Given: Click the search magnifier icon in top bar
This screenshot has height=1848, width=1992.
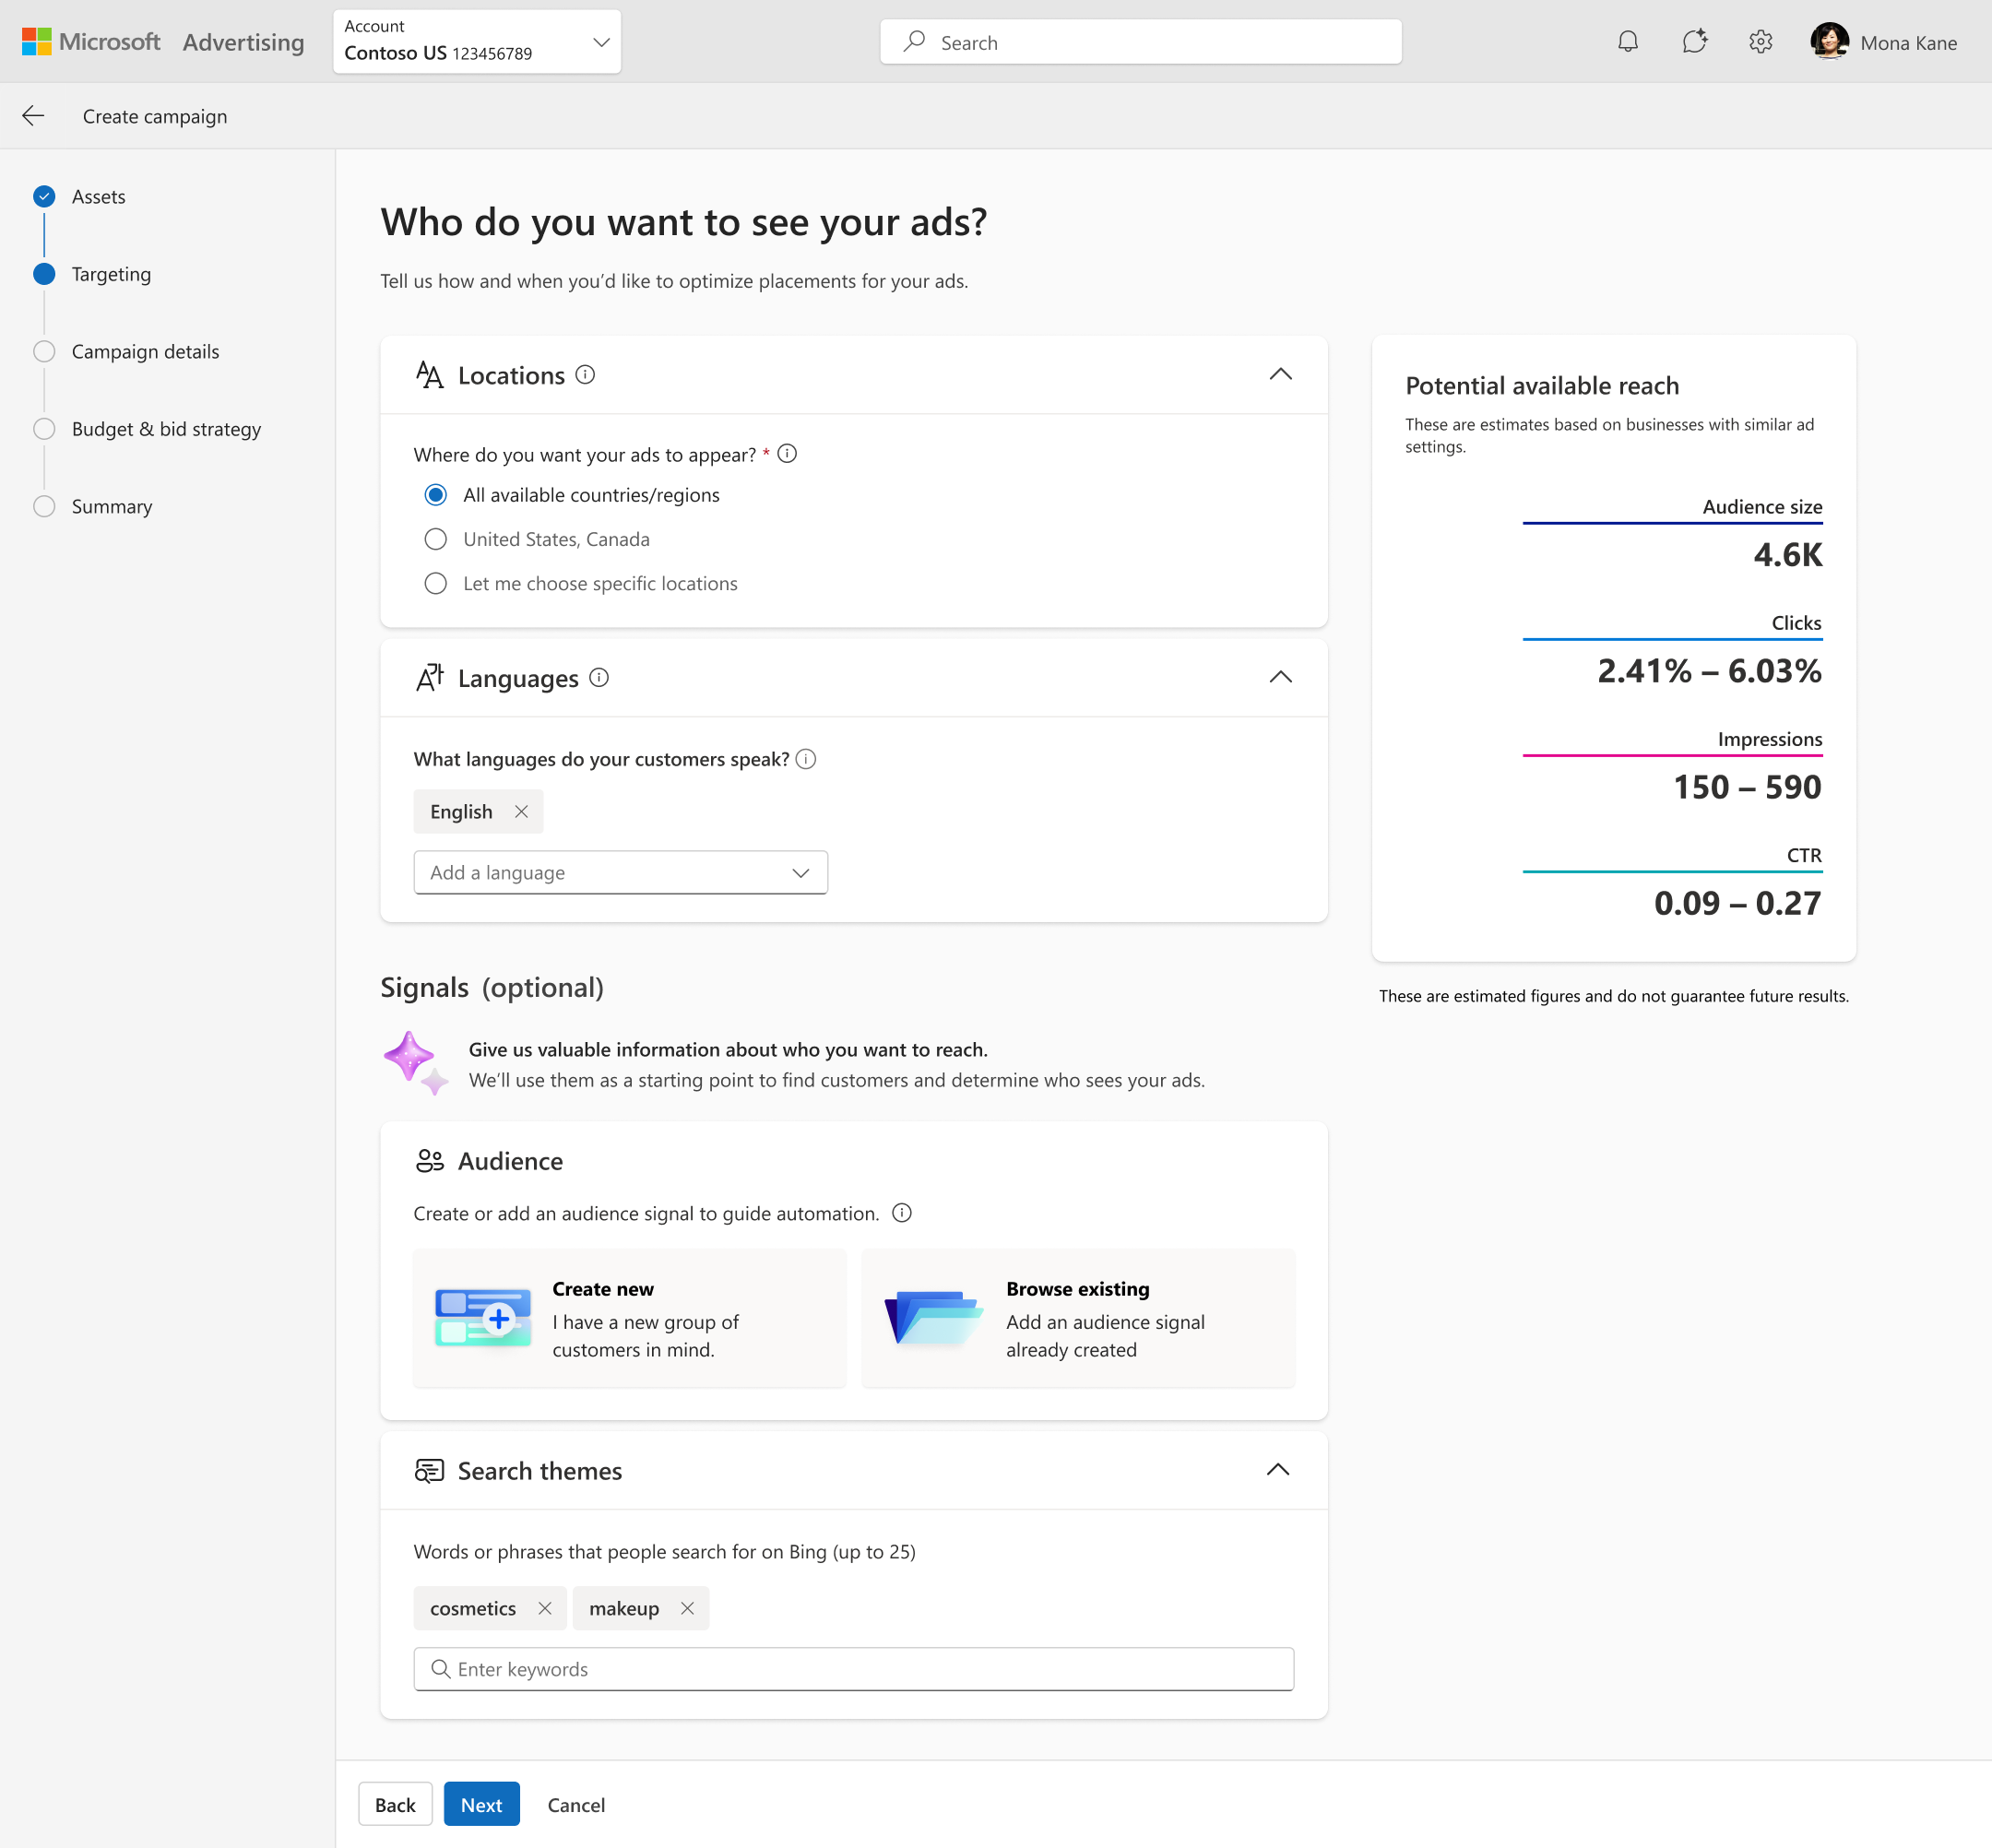Looking at the screenshot, I should pos(914,42).
